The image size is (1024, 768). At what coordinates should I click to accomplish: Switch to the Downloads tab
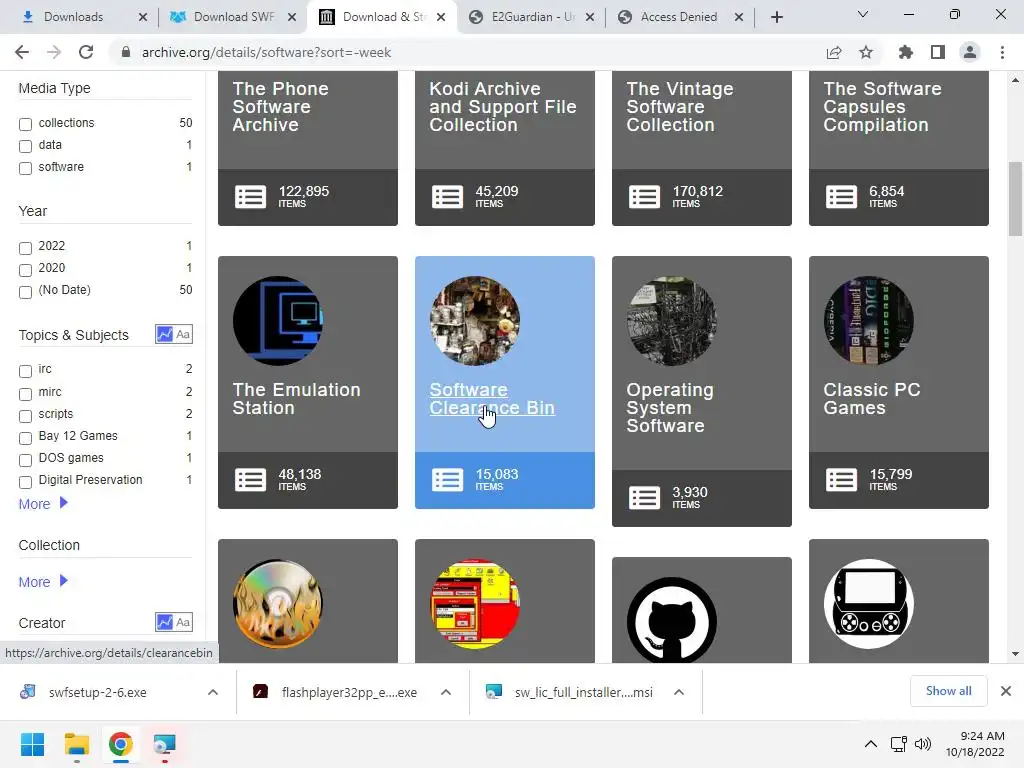point(73,17)
